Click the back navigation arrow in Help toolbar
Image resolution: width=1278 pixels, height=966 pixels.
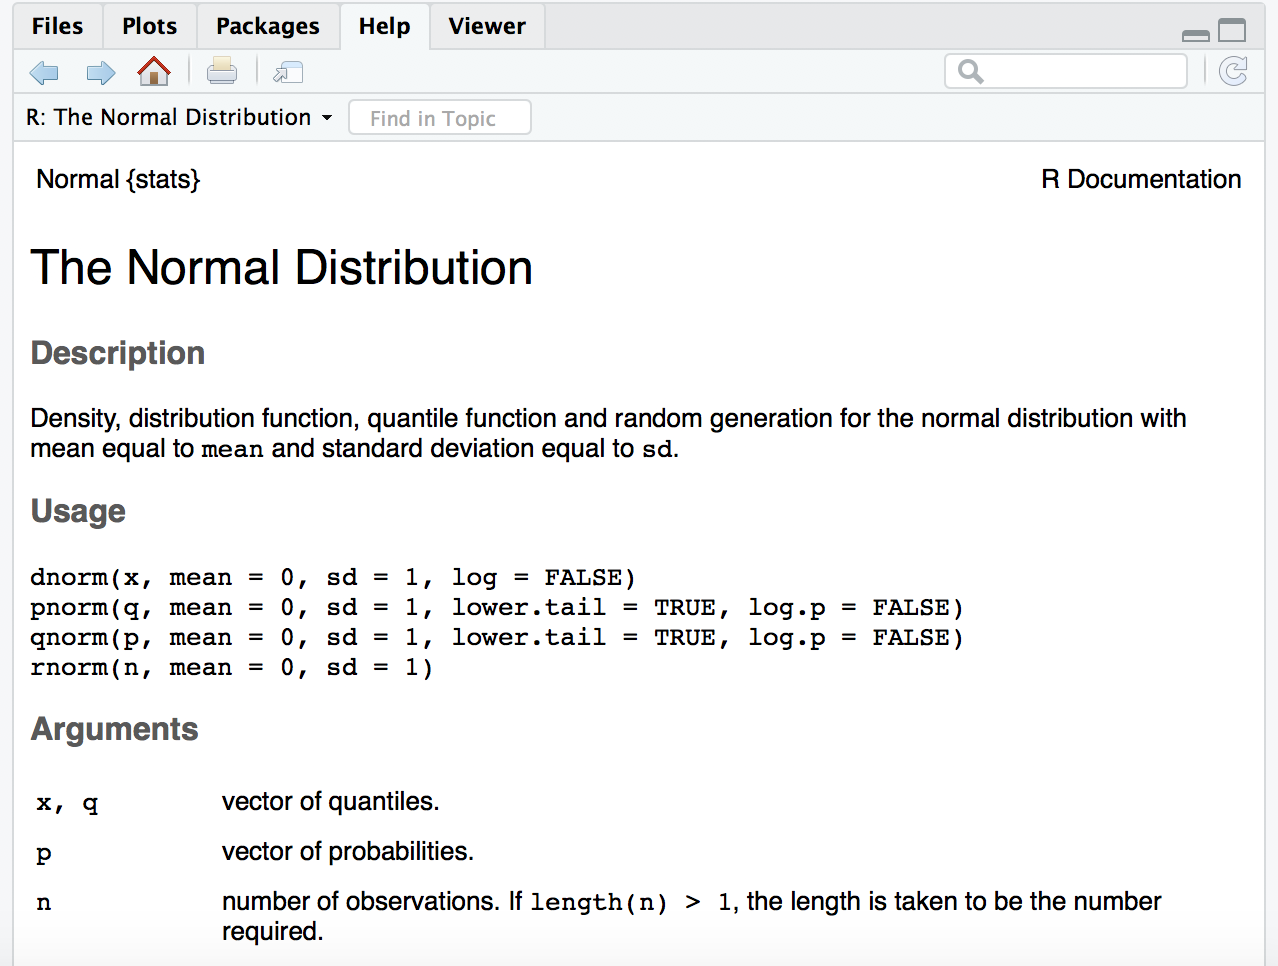tap(43, 71)
